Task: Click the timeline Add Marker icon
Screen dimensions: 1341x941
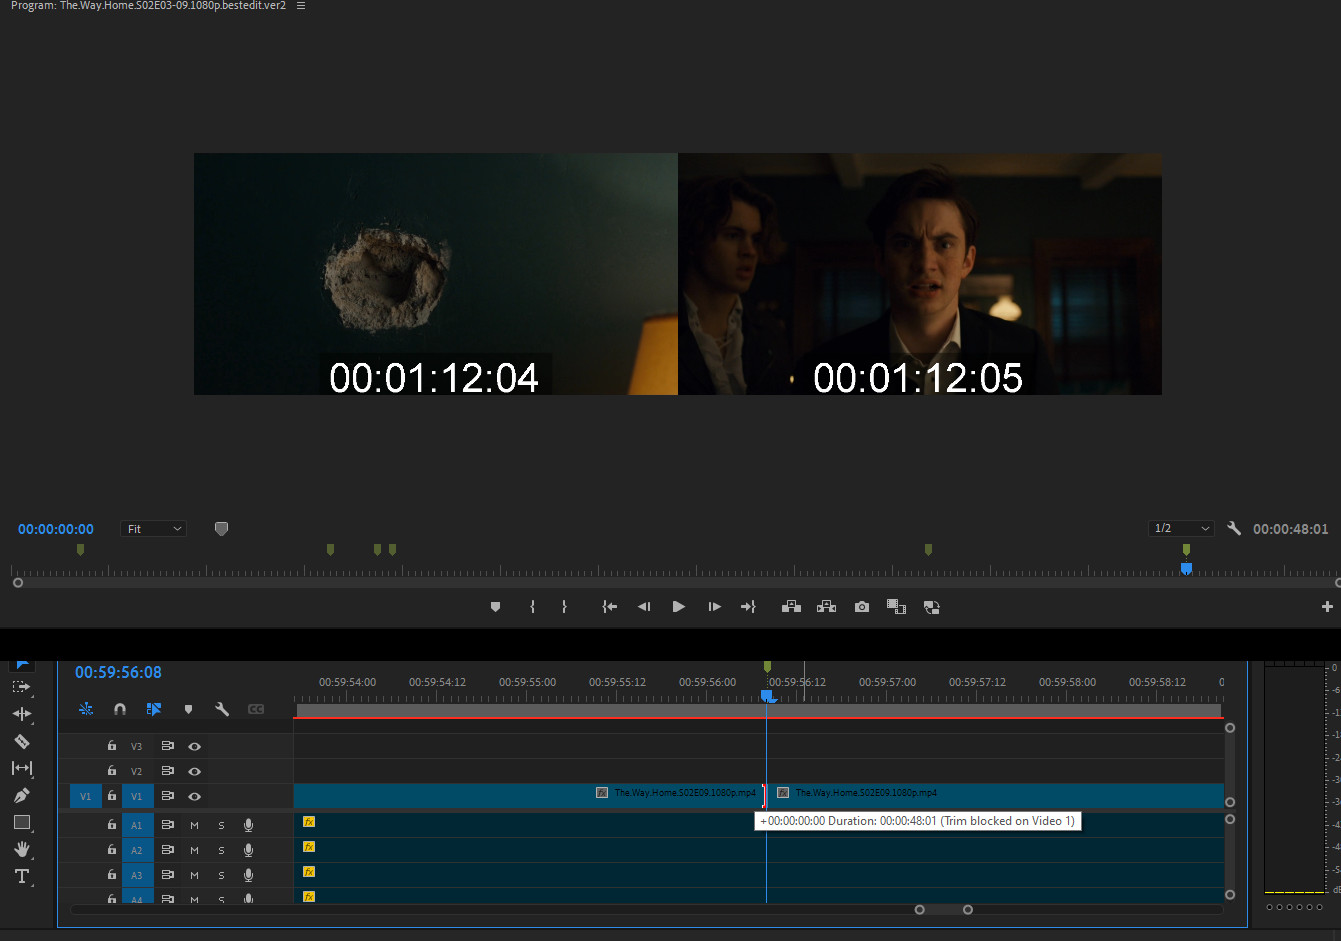Action: (x=188, y=709)
